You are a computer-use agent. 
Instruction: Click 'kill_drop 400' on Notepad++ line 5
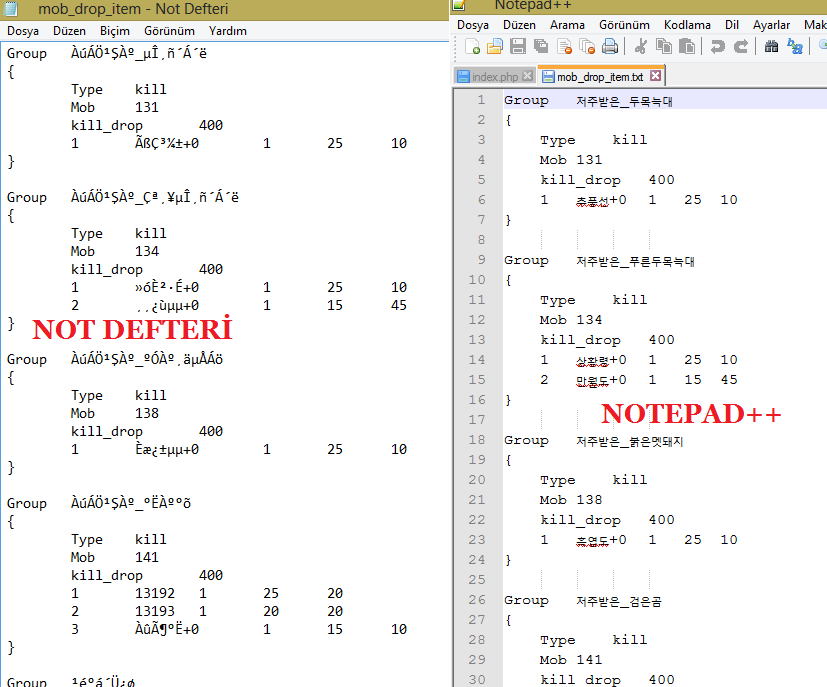[607, 180]
